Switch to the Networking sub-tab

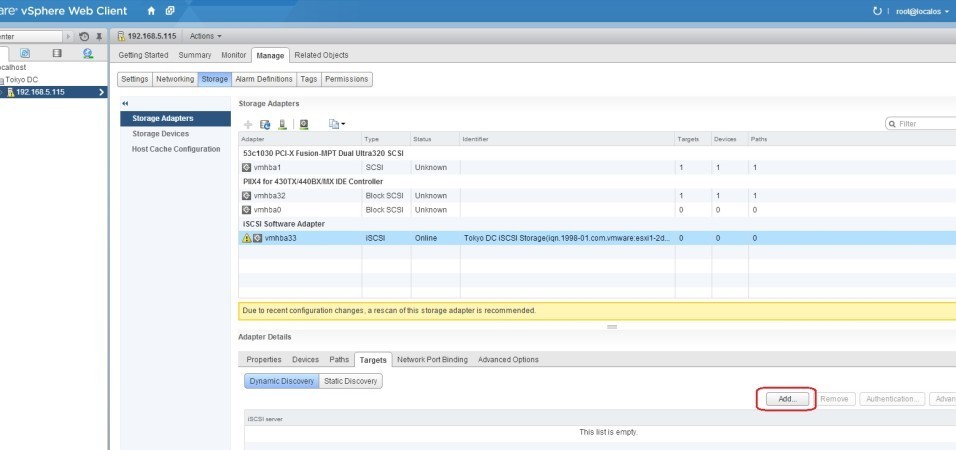pos(175,79)
